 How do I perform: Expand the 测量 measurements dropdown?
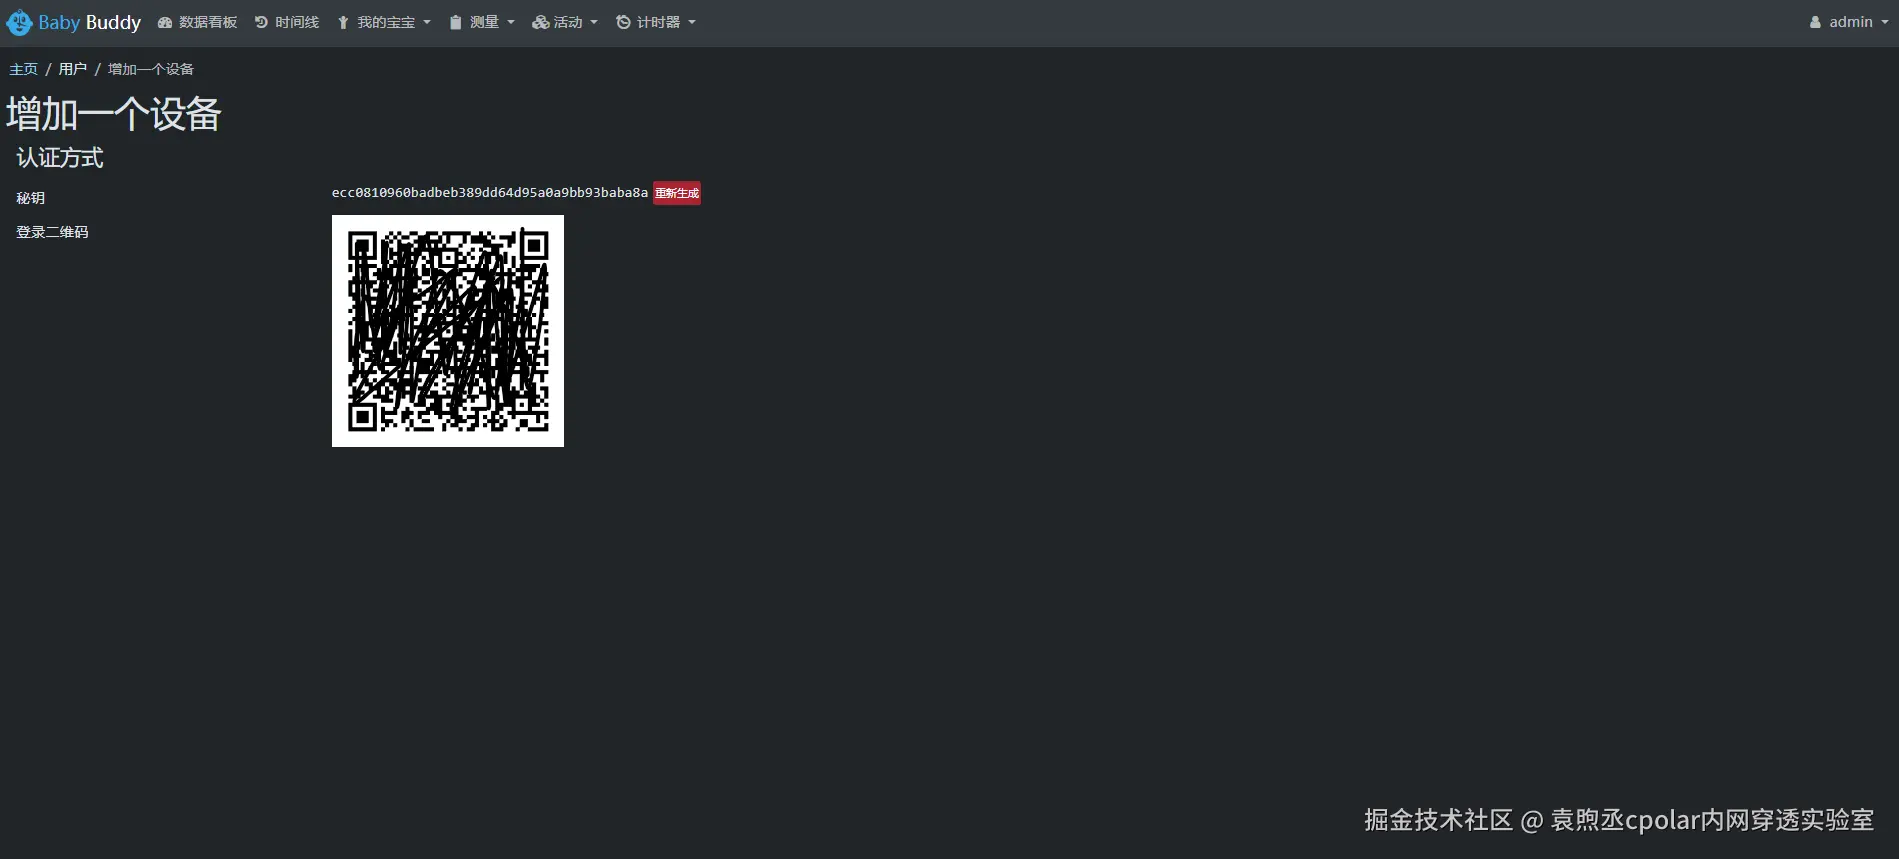482,22
